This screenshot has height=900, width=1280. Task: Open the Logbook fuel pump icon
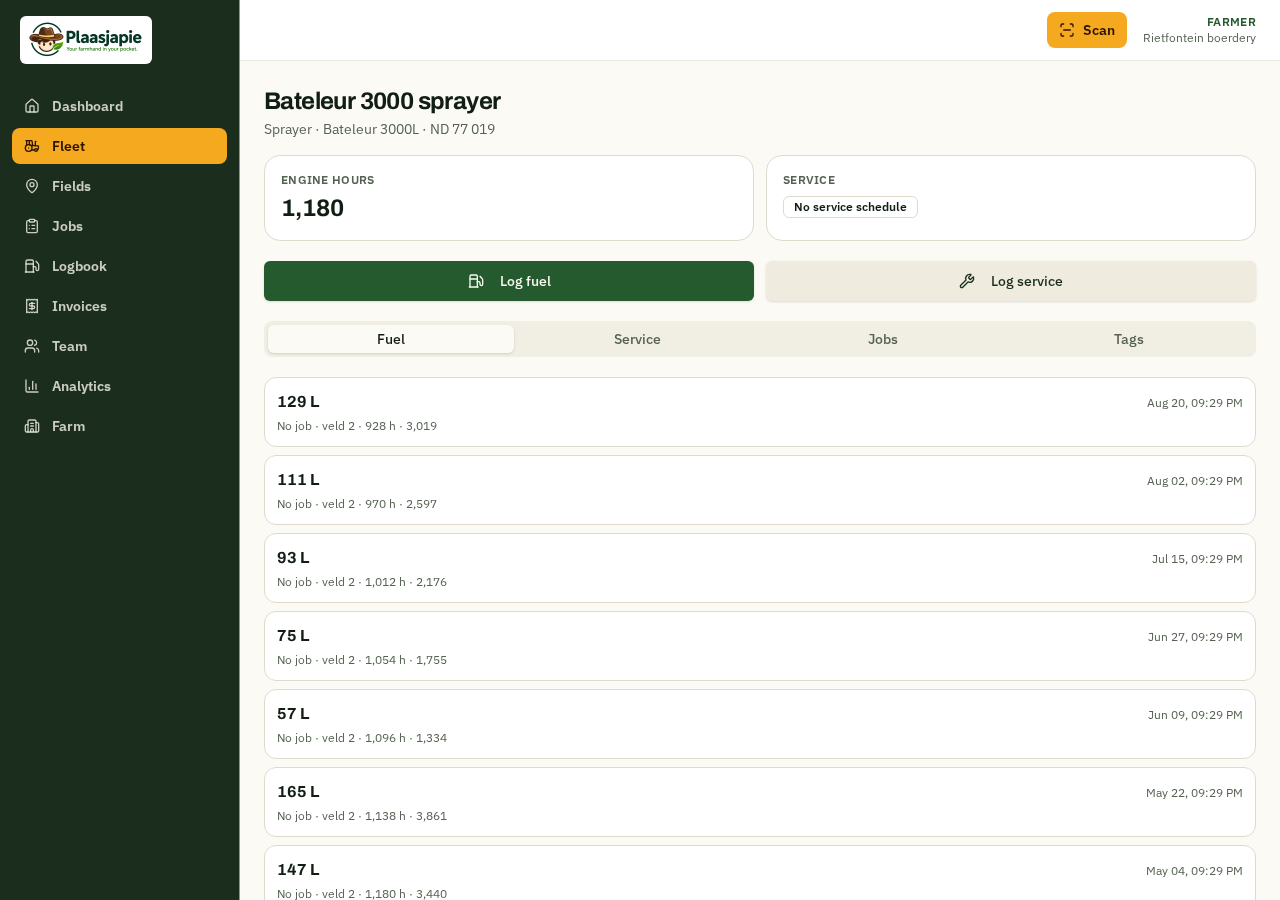(32, 266)
